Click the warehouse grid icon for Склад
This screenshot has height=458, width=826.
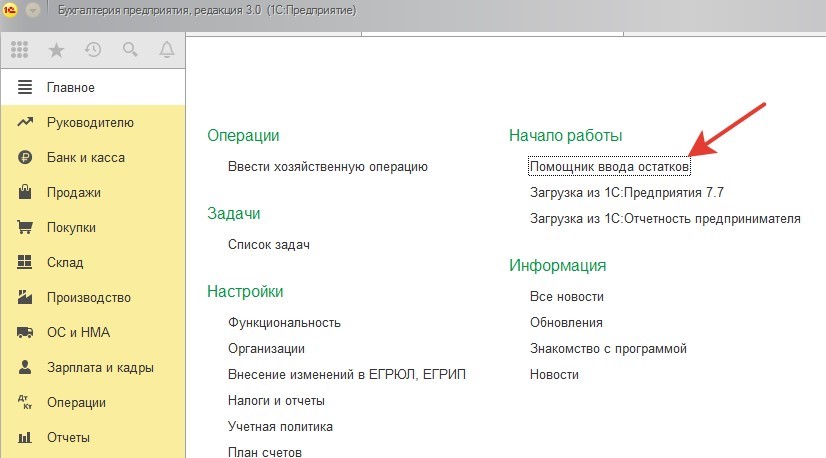[25, 262]
